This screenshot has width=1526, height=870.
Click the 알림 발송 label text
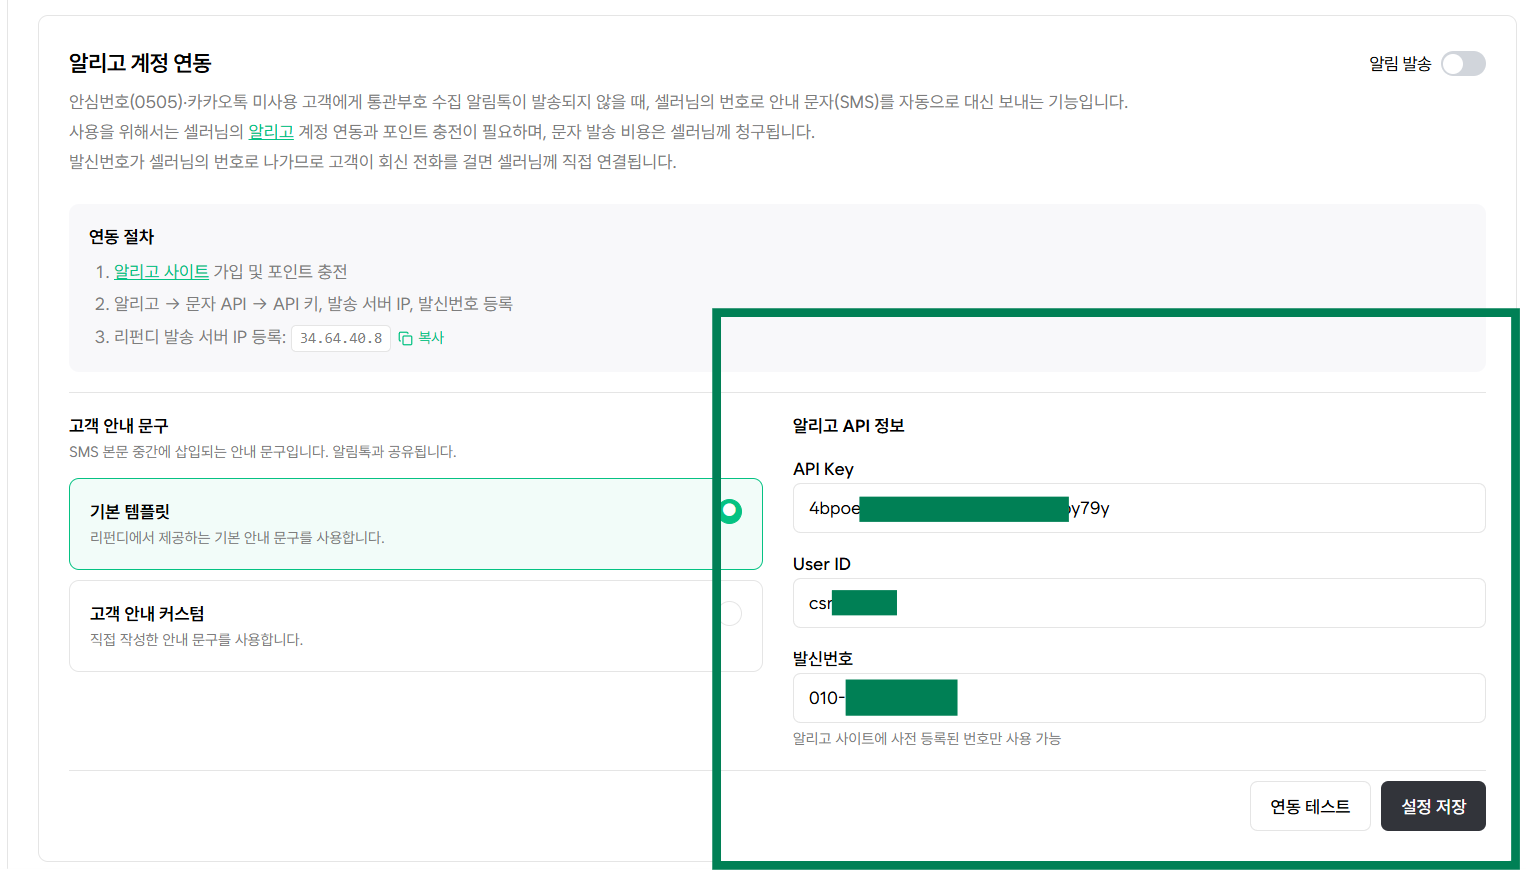pos(1400,64)
